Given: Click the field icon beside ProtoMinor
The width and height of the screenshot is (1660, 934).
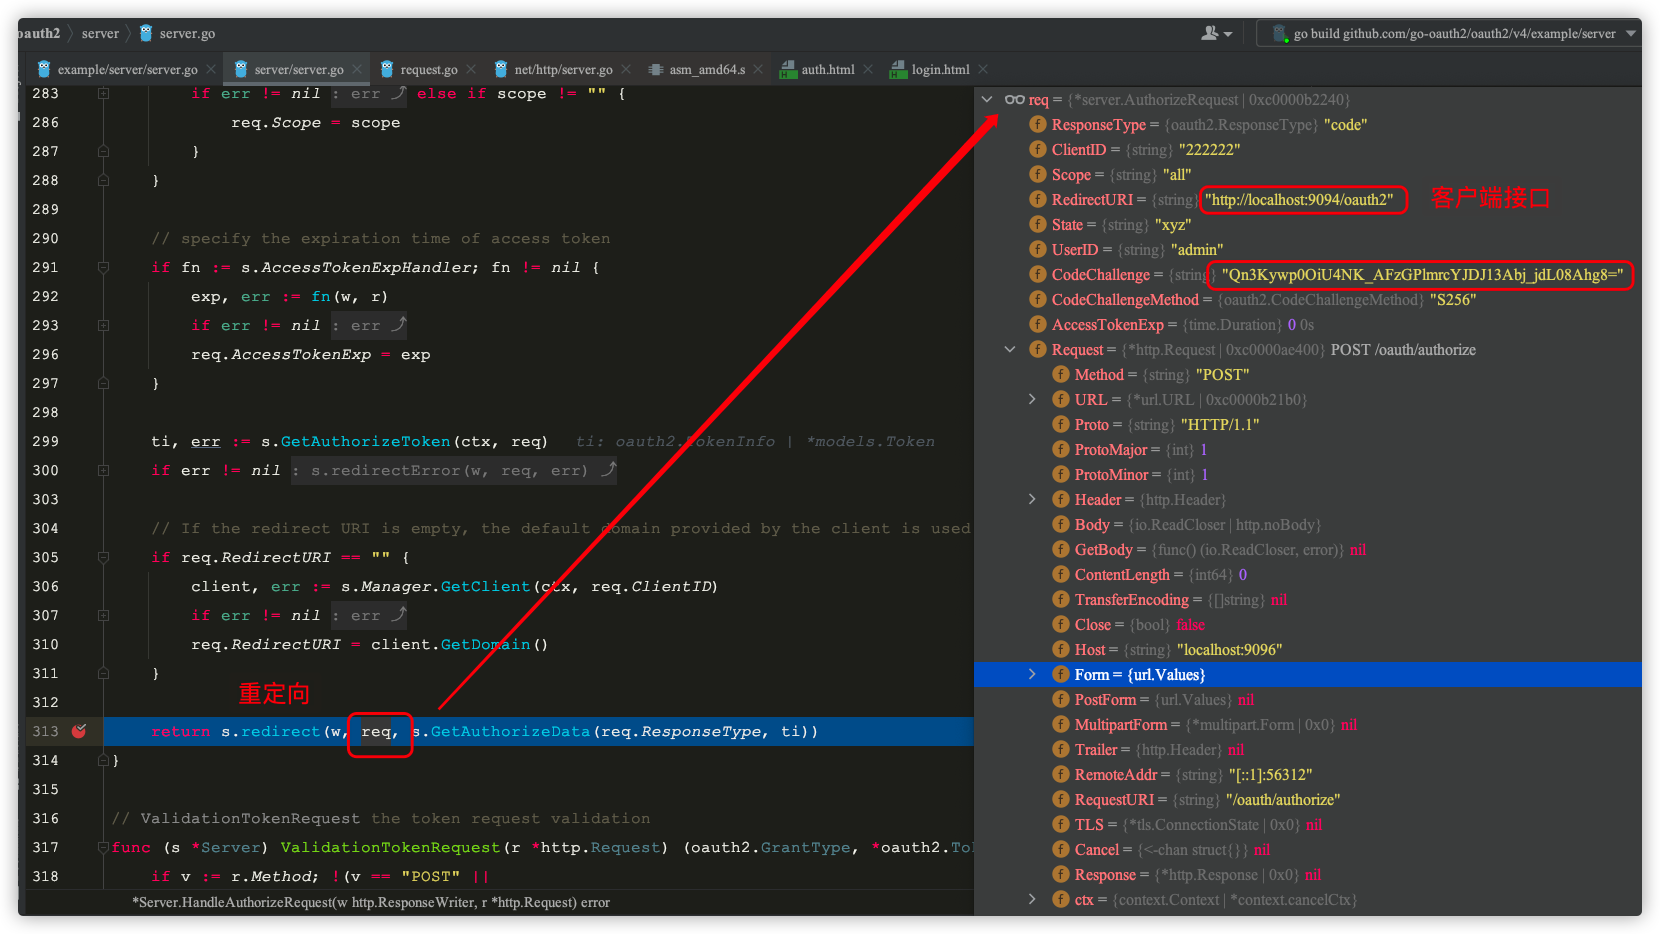Looking at the screenshot, I should click(1061, 474).
